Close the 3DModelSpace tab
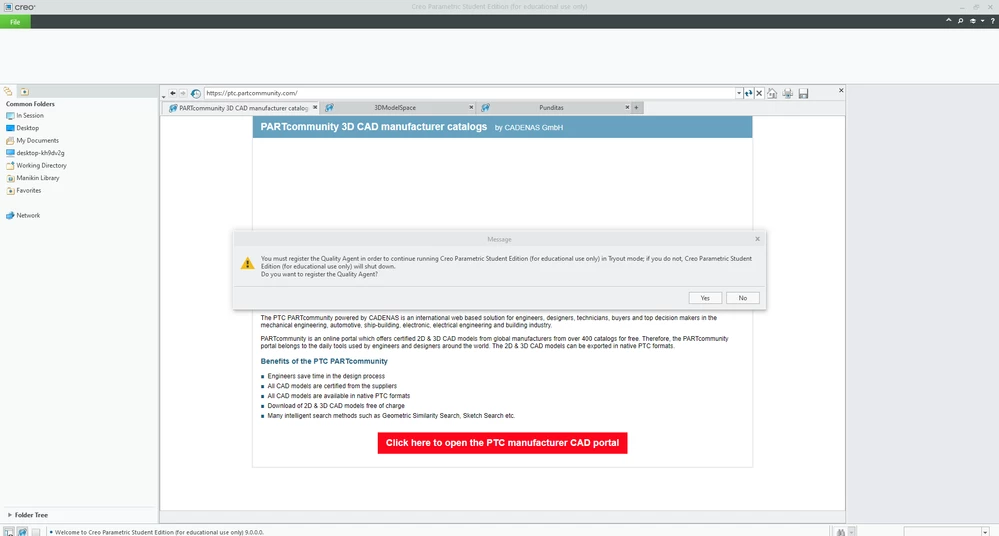The width and height of the screenshot is (999, 536). 471,107
